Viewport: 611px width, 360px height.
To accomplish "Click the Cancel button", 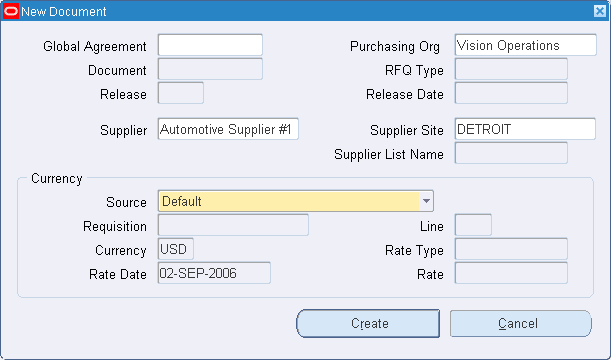I will click(521, 323).
